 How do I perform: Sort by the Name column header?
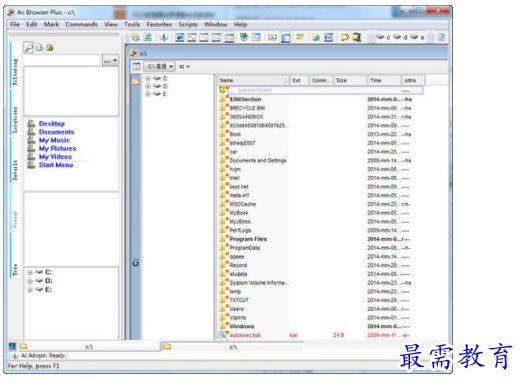pyautogui.click(x=253, y=81)
